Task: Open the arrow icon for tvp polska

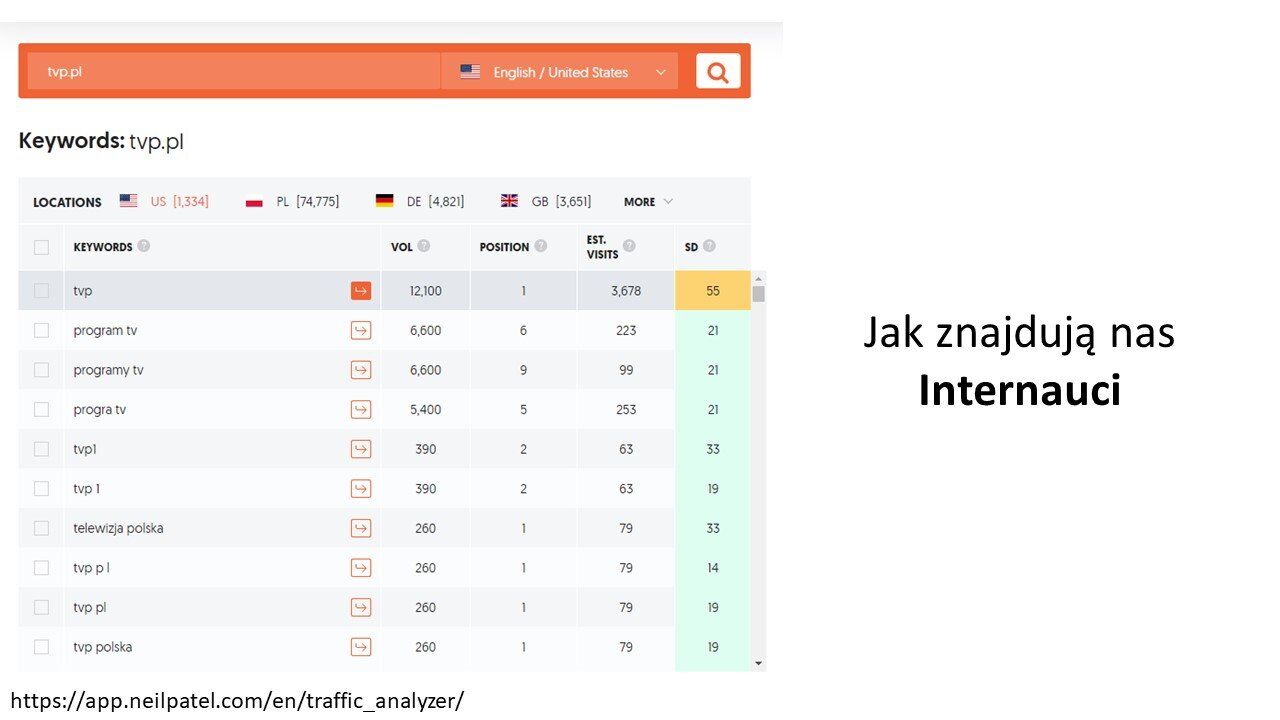Action: [361, 647]
